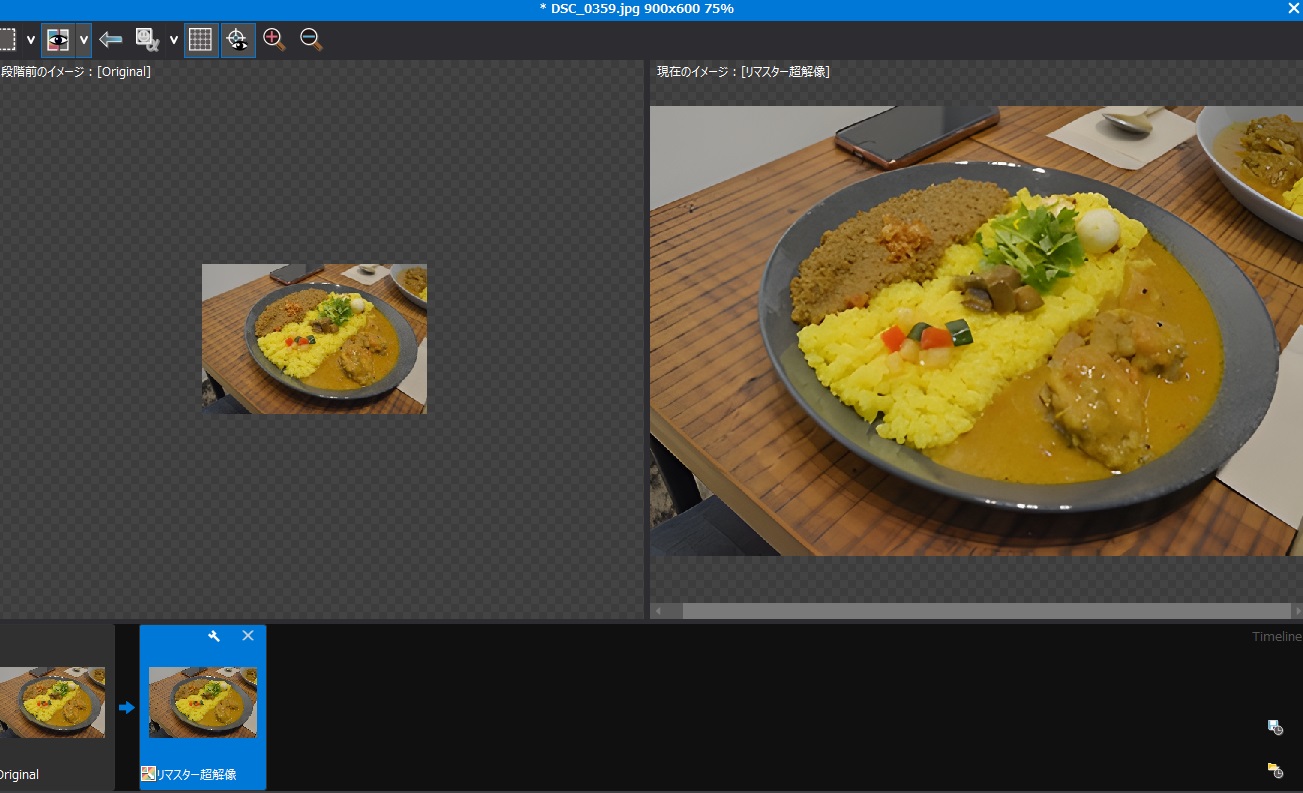Click the blue arrow between timeline steps
The height and width of the screenshot is (793, 1303).
(127, 707)
